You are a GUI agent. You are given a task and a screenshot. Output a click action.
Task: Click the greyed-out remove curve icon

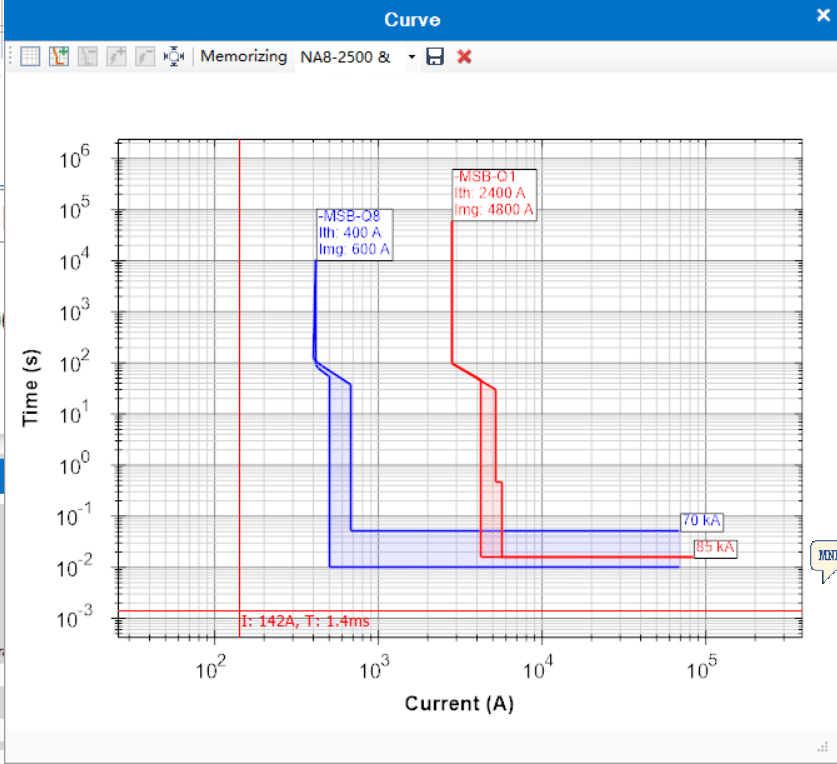pyautogui.click(x=88, y=56)
